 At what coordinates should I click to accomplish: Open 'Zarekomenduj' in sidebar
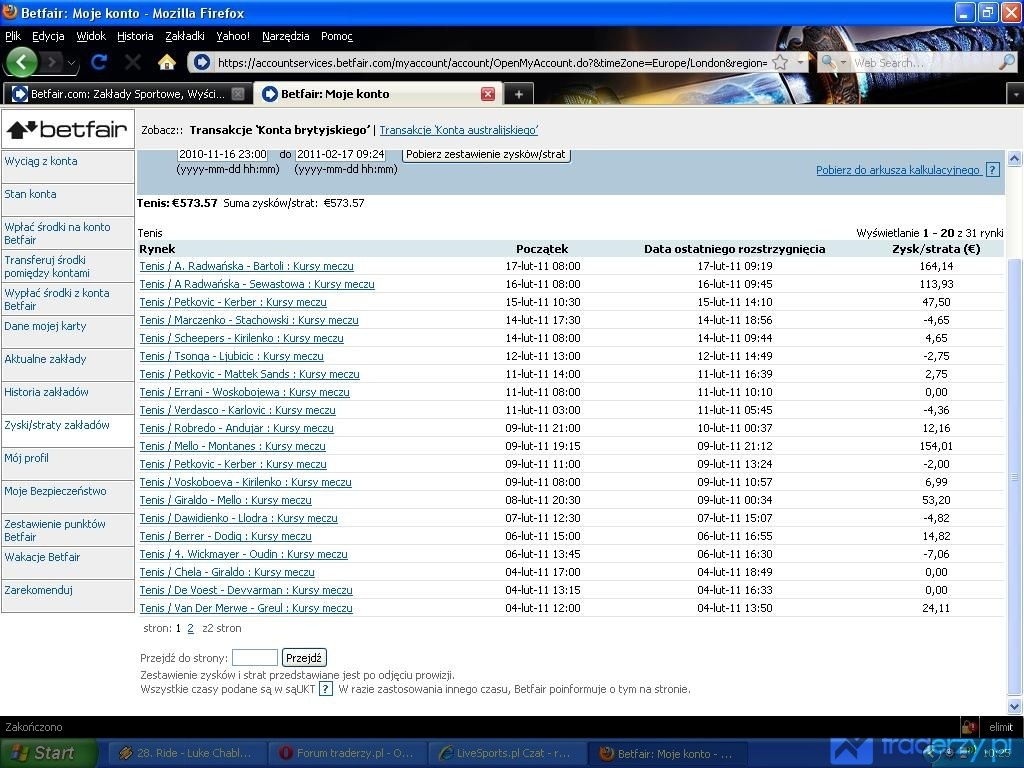[x=39, y=590]
